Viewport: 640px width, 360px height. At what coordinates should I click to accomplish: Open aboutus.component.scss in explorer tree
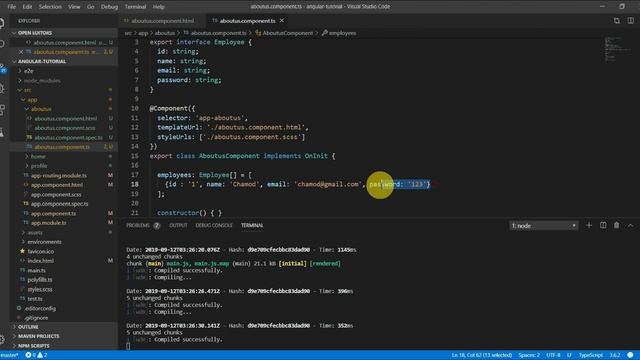coord(64,128)
